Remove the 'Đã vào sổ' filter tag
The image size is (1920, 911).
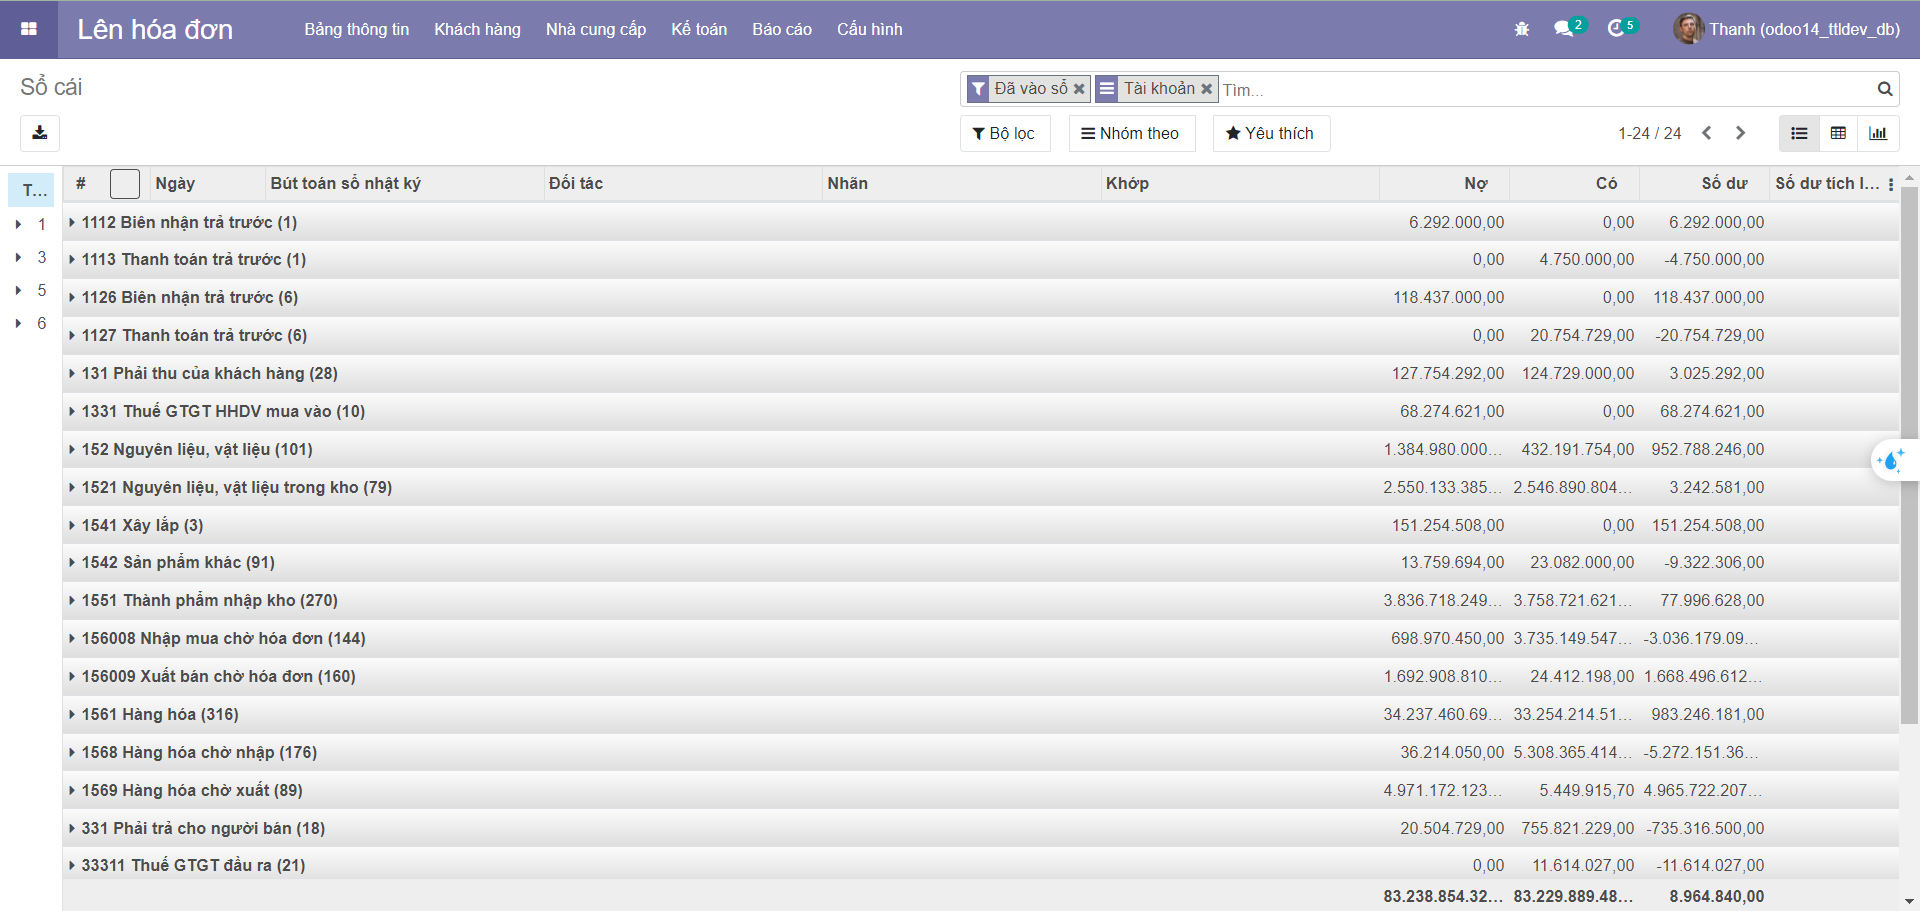(1079, 89)
